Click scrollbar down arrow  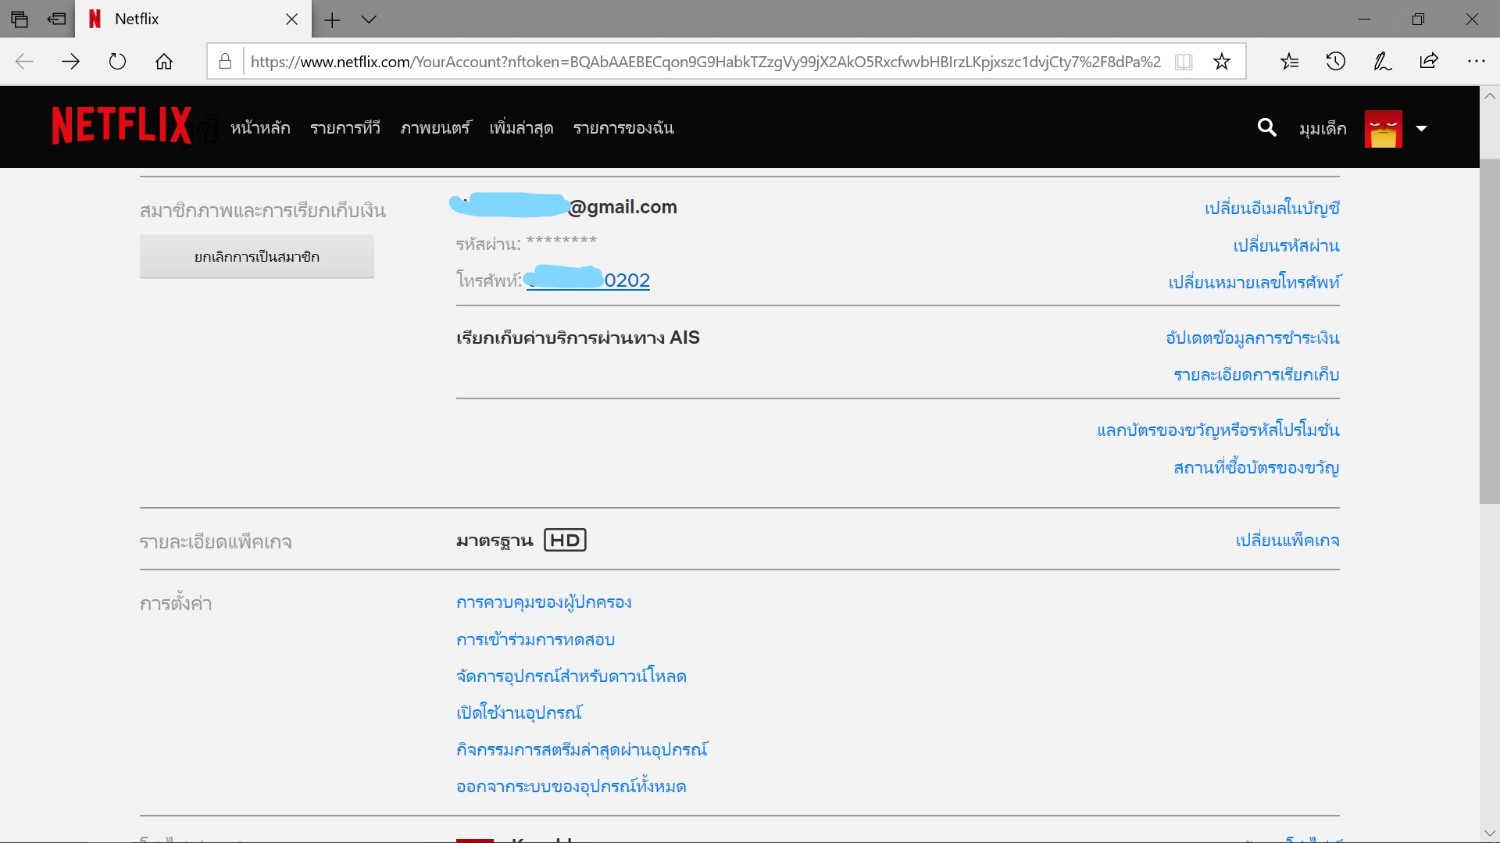(x=1489, y=832)
